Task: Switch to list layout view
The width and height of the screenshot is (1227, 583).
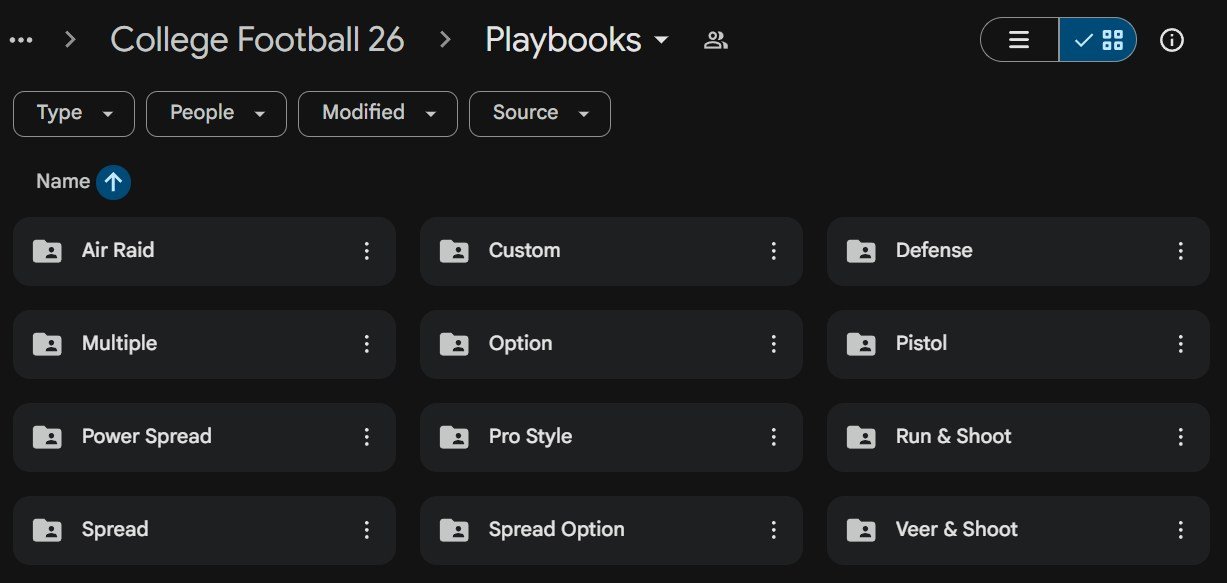Action: [x=1019, y=40]
